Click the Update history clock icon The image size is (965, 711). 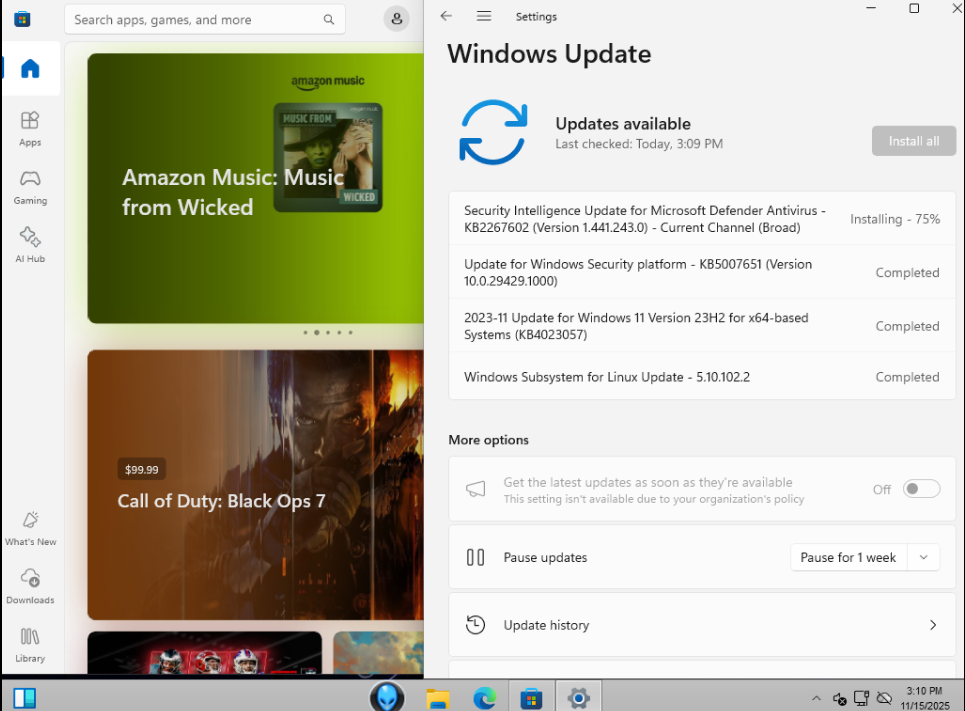[475, 625]
